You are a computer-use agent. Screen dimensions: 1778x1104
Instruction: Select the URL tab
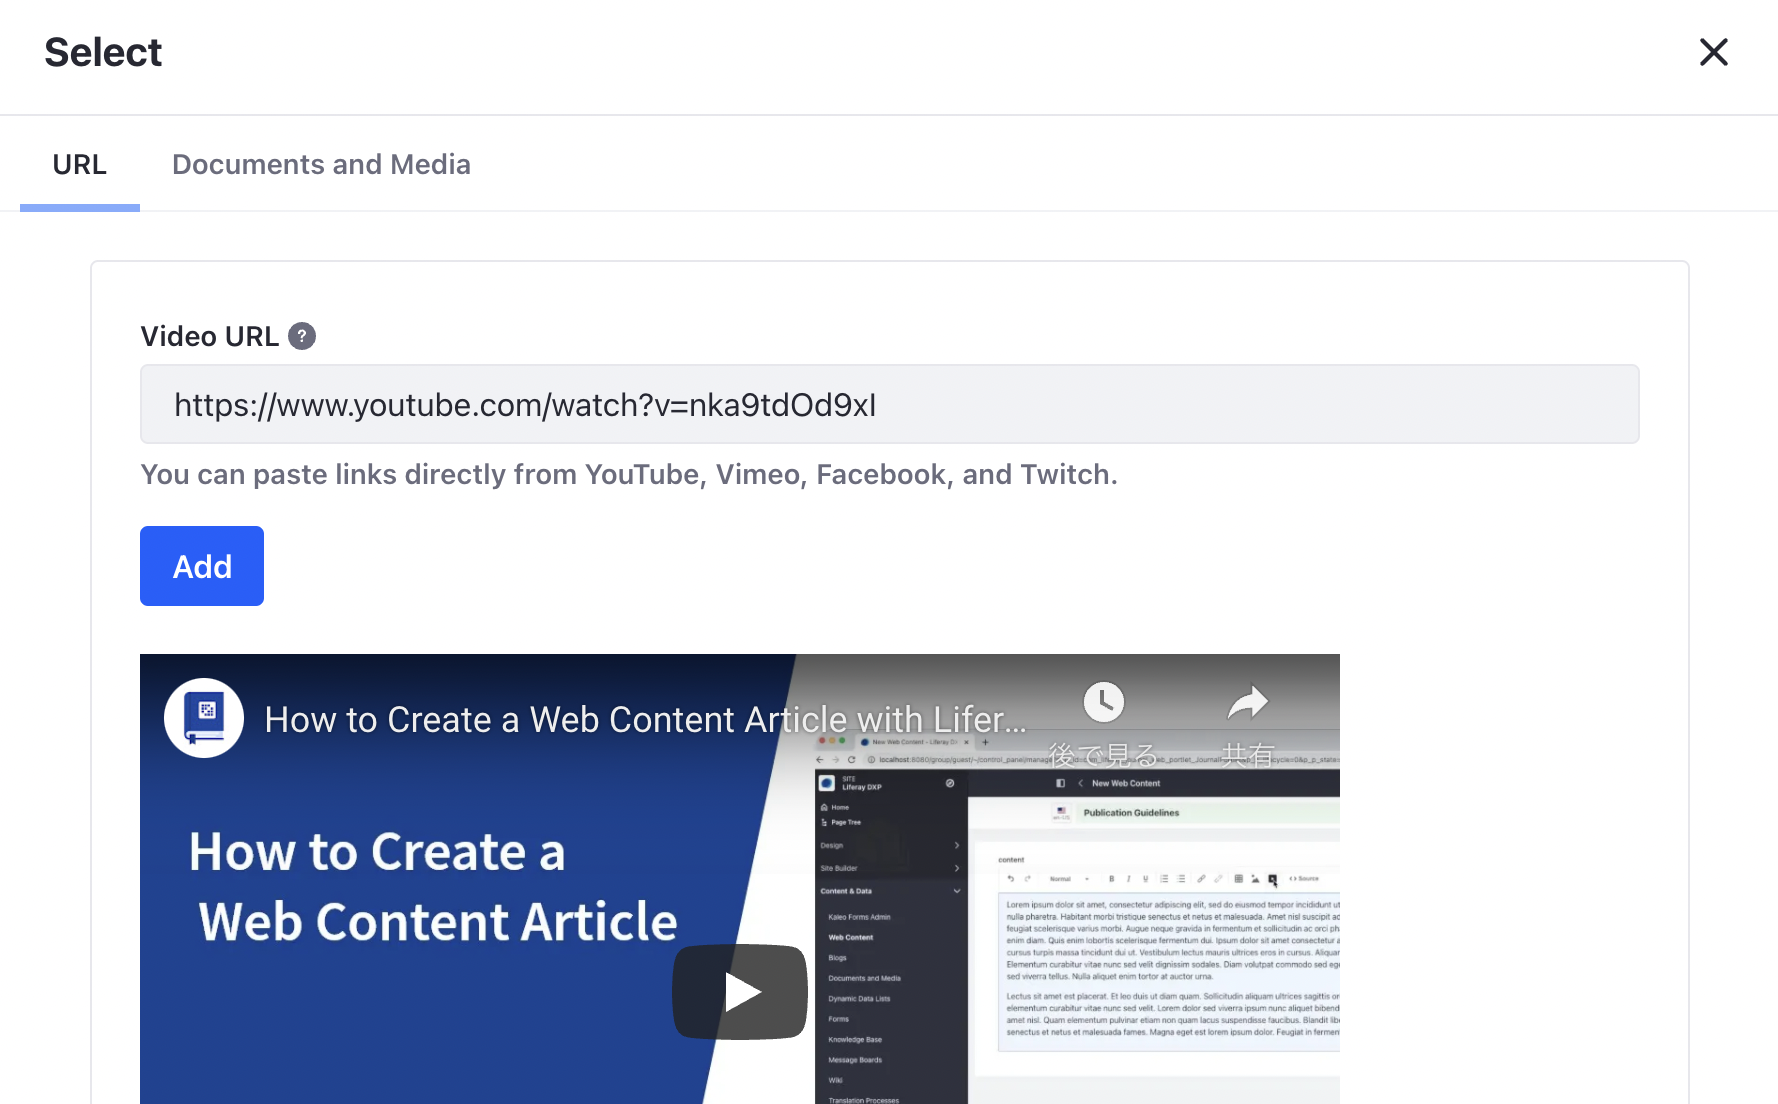(x=80, y=165)
